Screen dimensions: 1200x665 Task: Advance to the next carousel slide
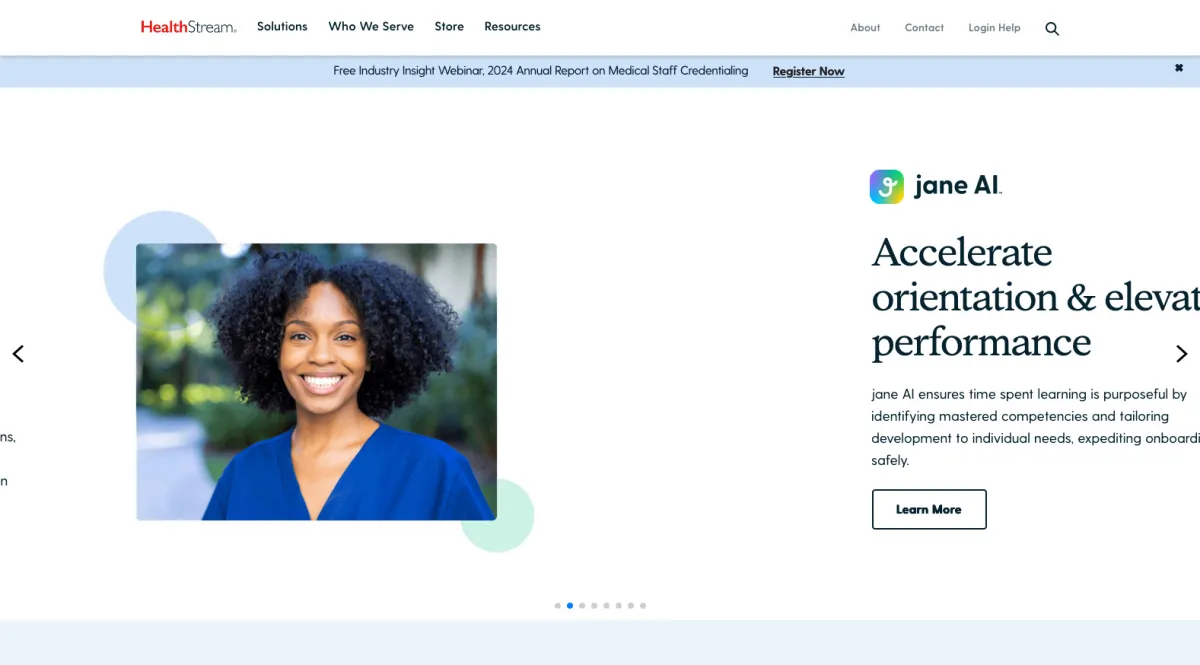point(1181,353)
